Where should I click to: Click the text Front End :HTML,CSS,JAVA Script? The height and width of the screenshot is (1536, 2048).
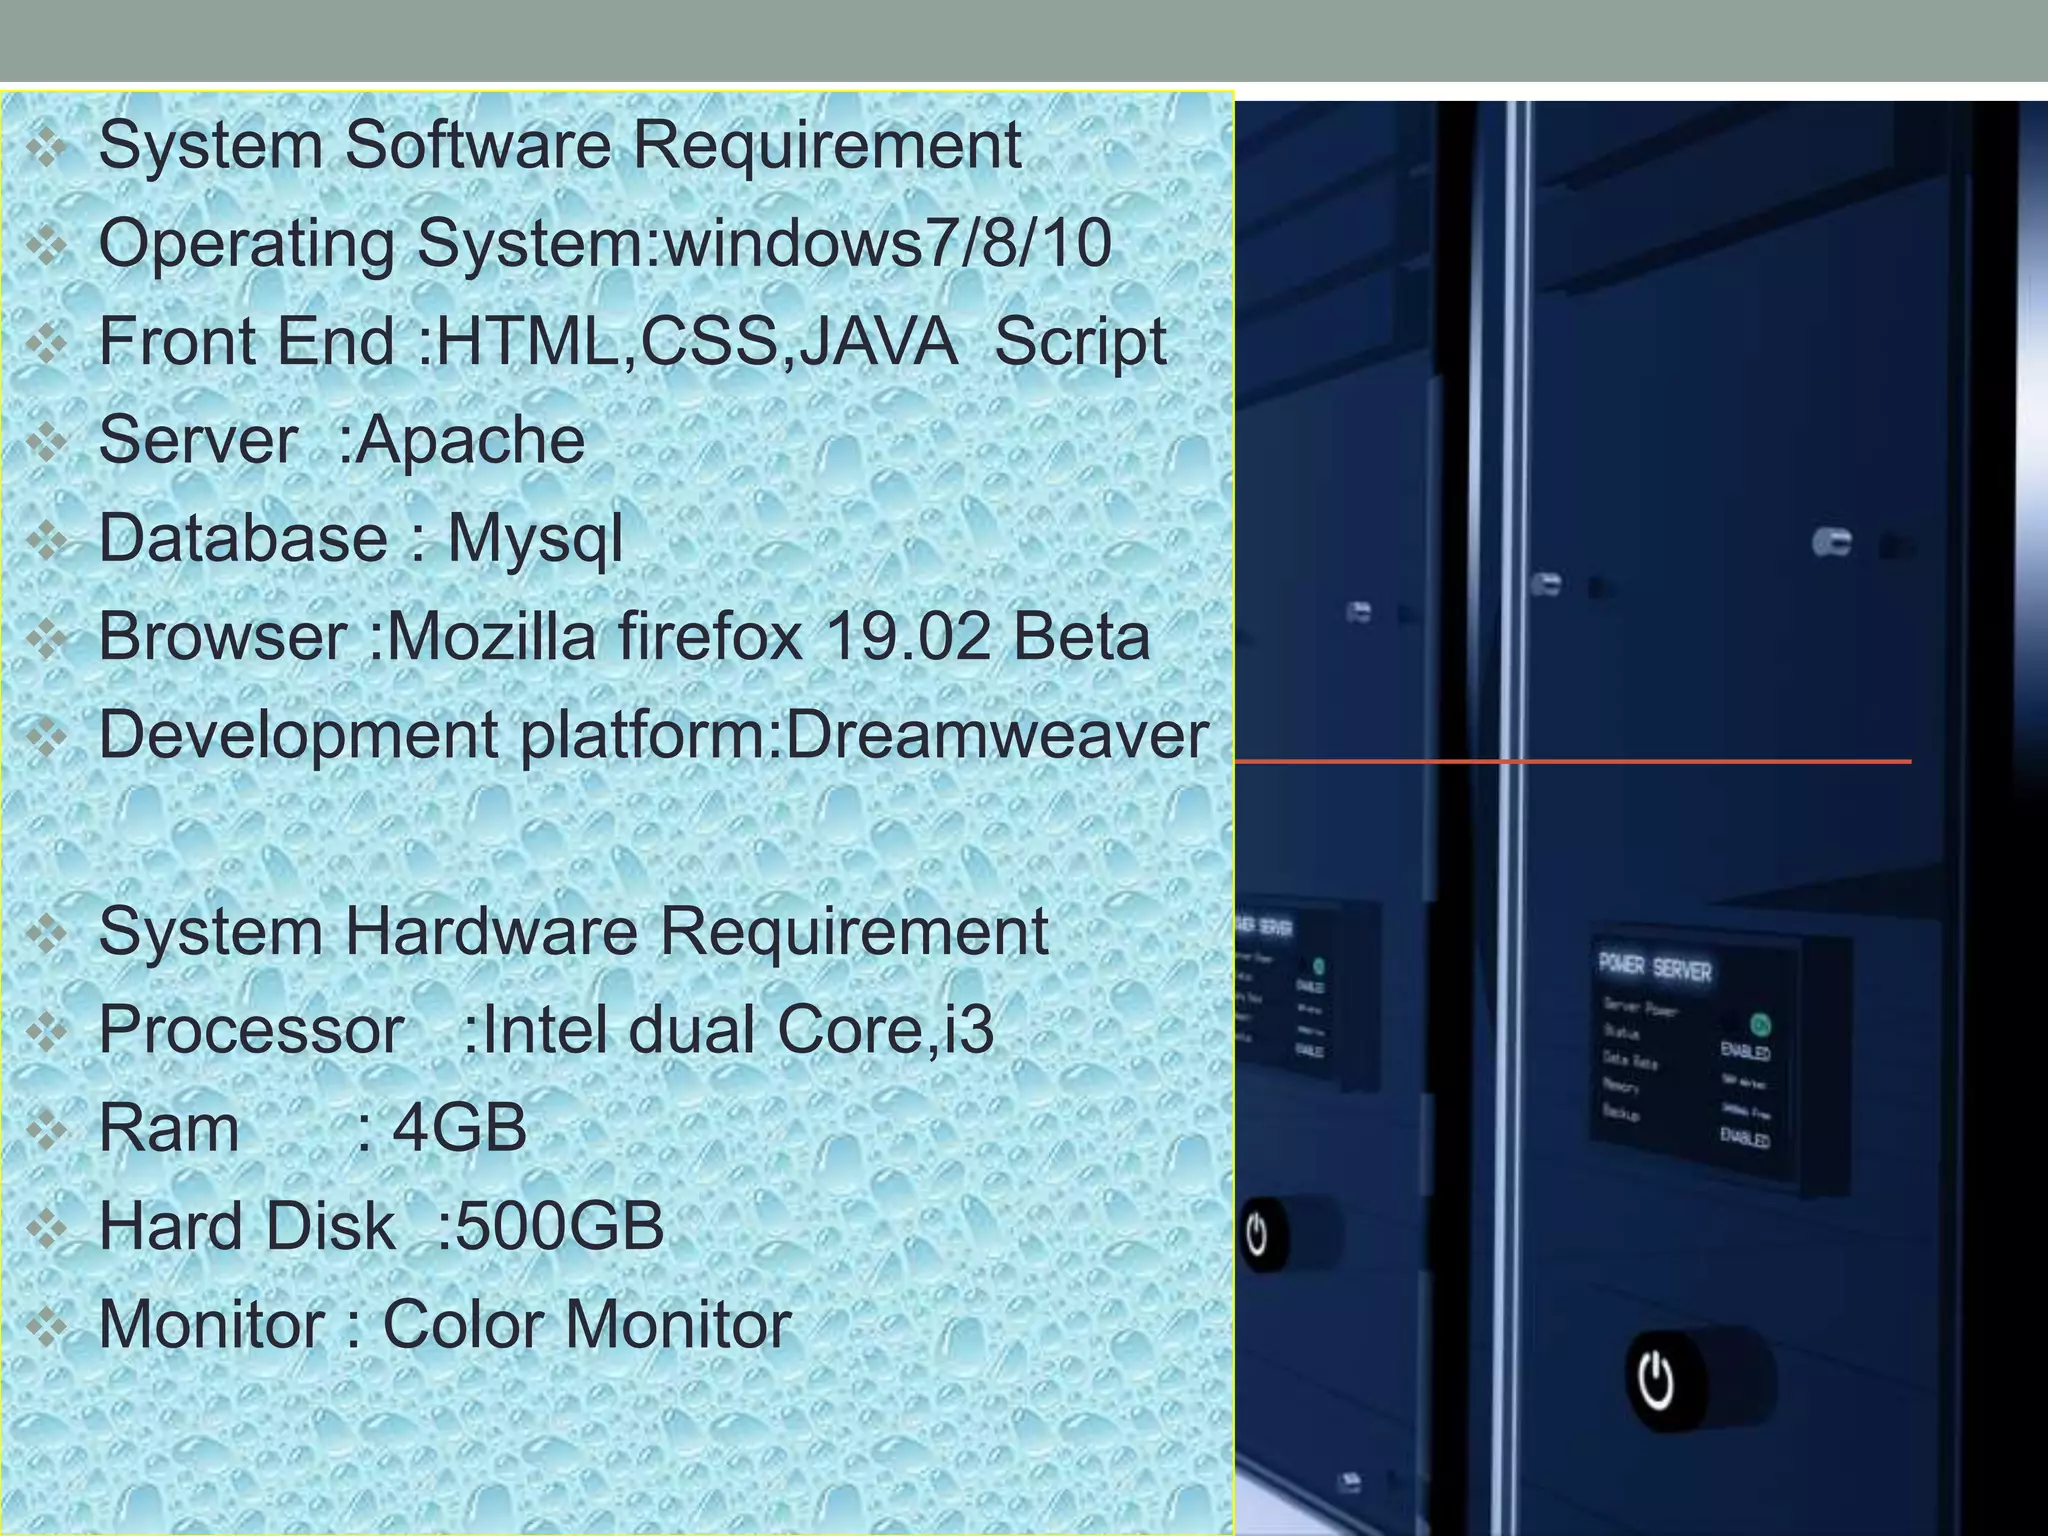[x=632, y=341]
